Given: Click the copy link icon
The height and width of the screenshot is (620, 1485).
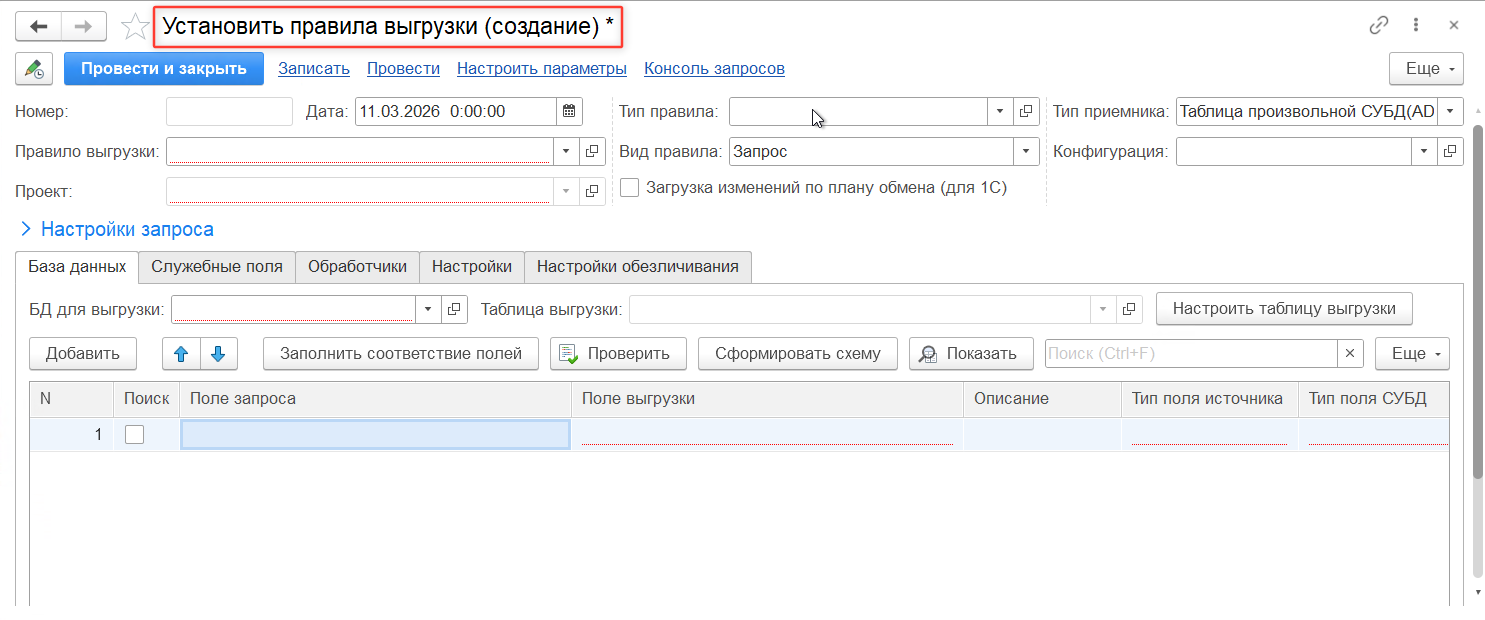Looking at the screenshot, I should coord(1379,25).
